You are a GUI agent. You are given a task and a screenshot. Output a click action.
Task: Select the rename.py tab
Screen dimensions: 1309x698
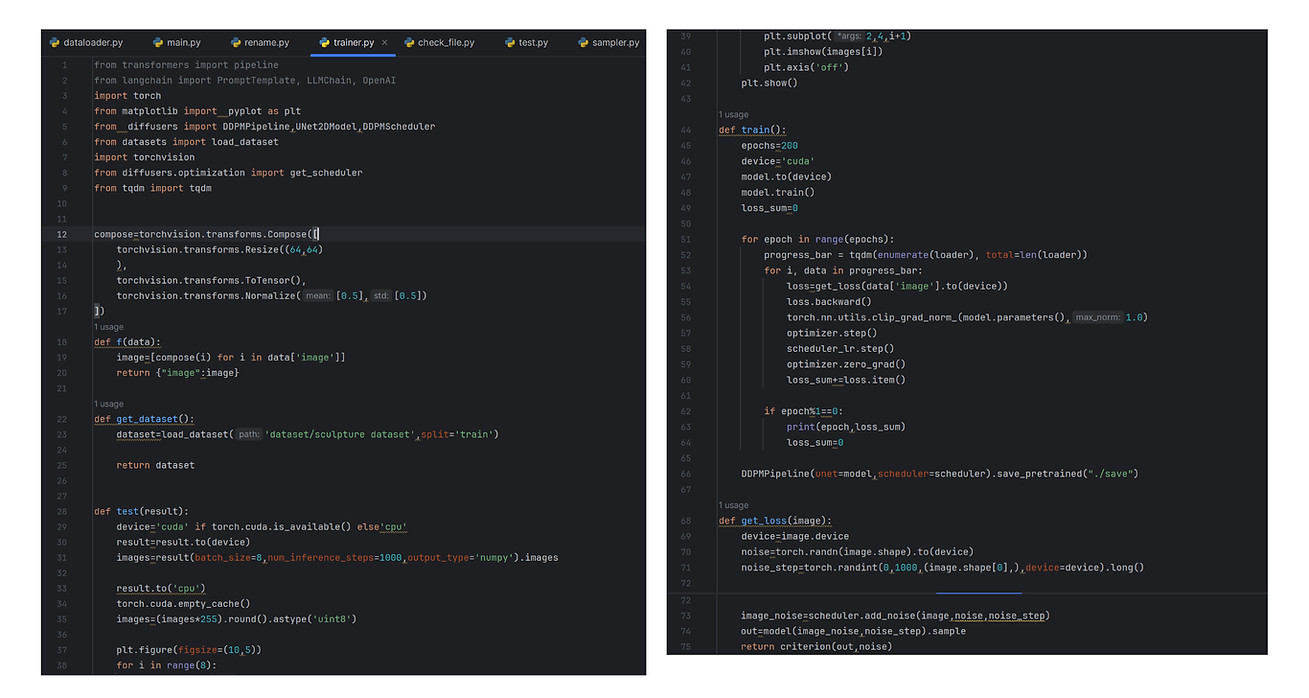[259, 43]
